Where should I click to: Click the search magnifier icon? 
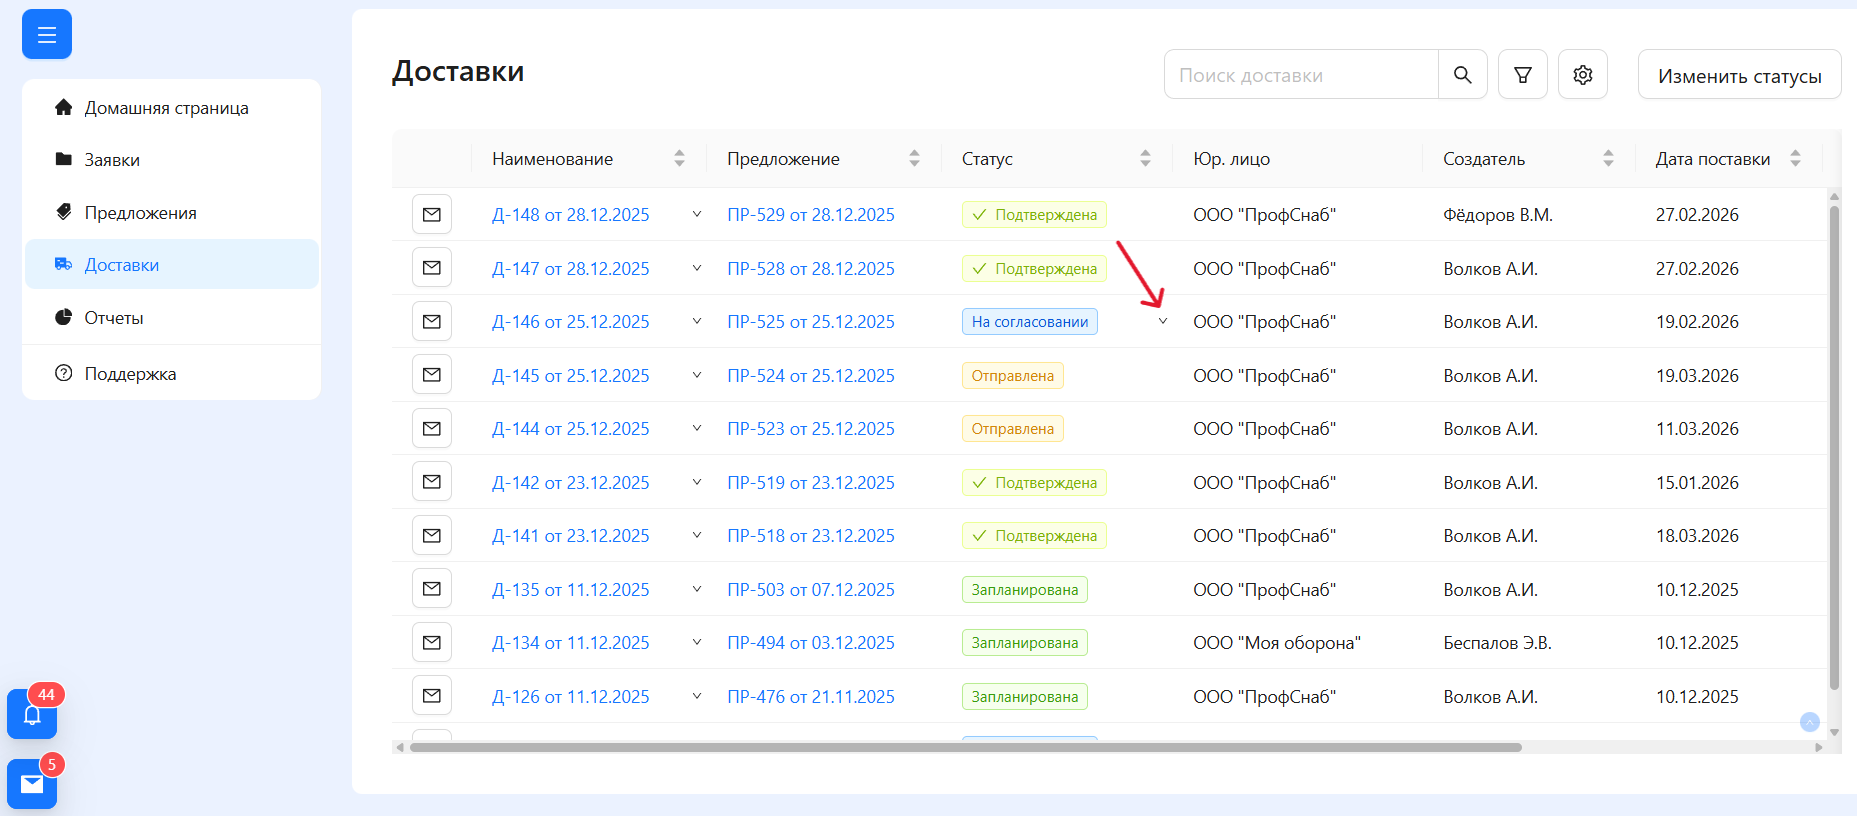(x=1462, y=75)
